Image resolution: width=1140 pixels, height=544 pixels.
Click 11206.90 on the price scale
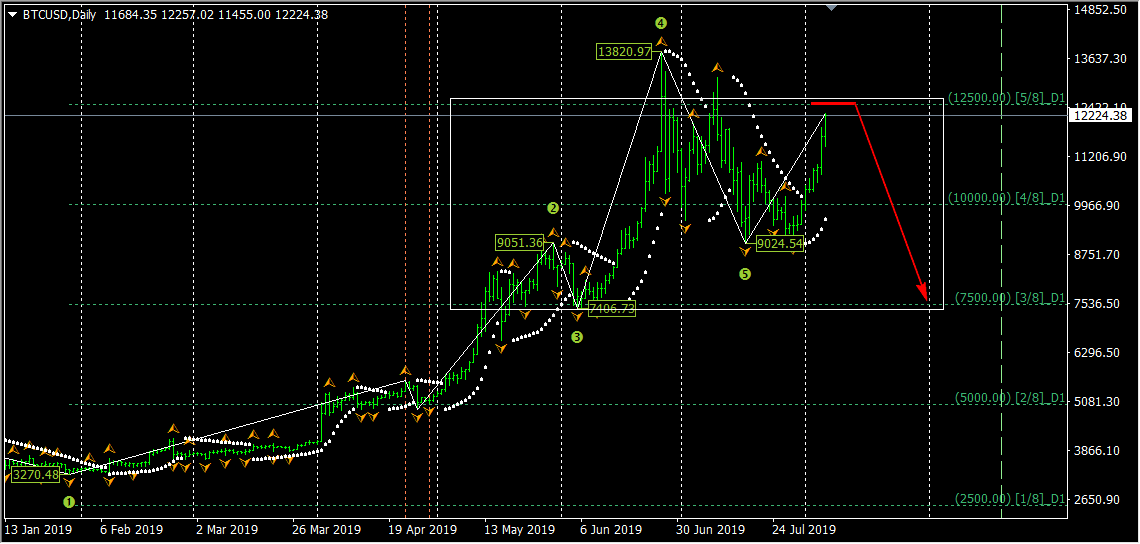pyautogui.click(x=1100, y=156)
